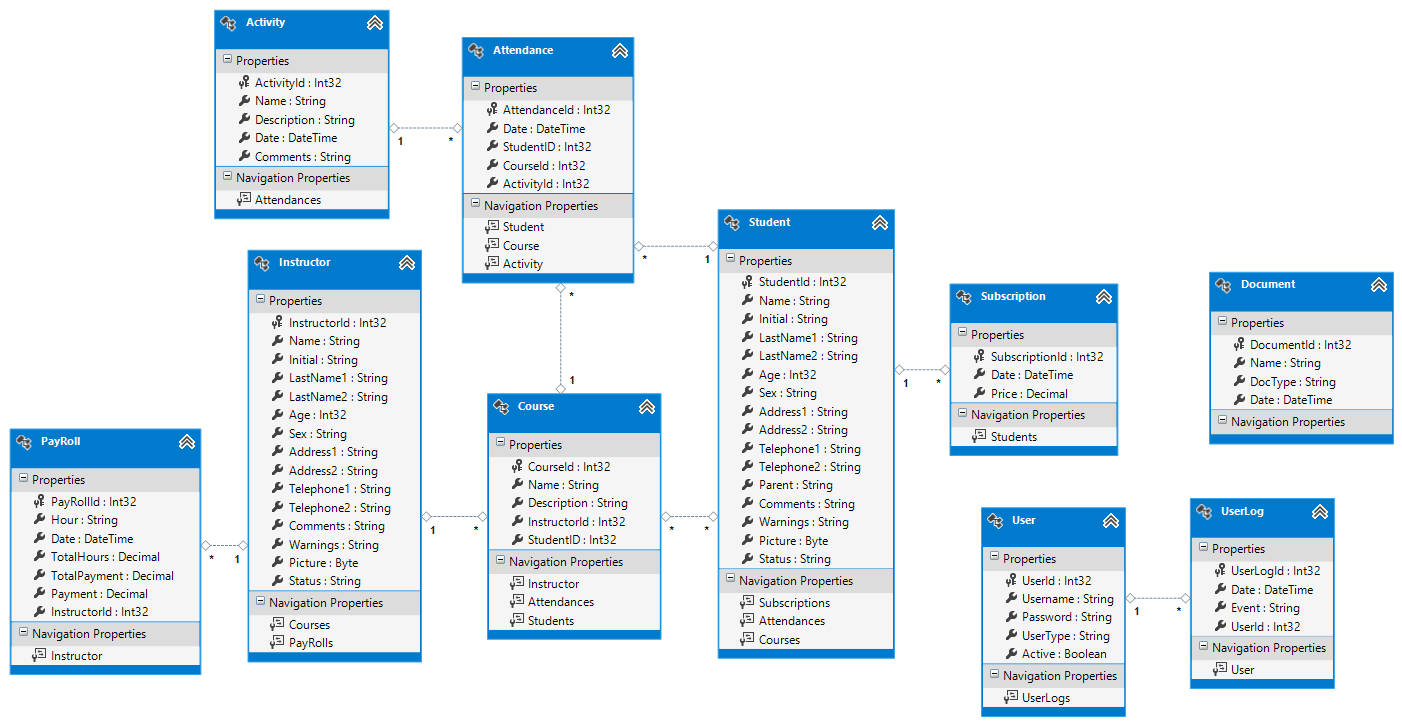Collapse the PayRoll entity using its chevron
This screenshot has width=1402, height=725.
186,442
